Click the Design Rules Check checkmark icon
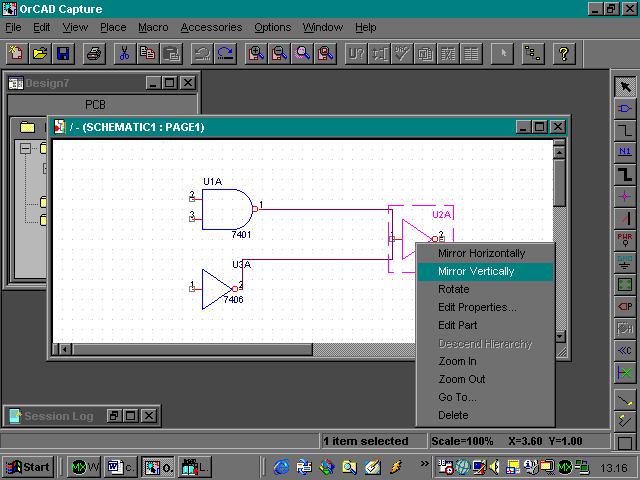Image resolution: width=640 pixels, height=480 pixels. click(x=402, y=53)
